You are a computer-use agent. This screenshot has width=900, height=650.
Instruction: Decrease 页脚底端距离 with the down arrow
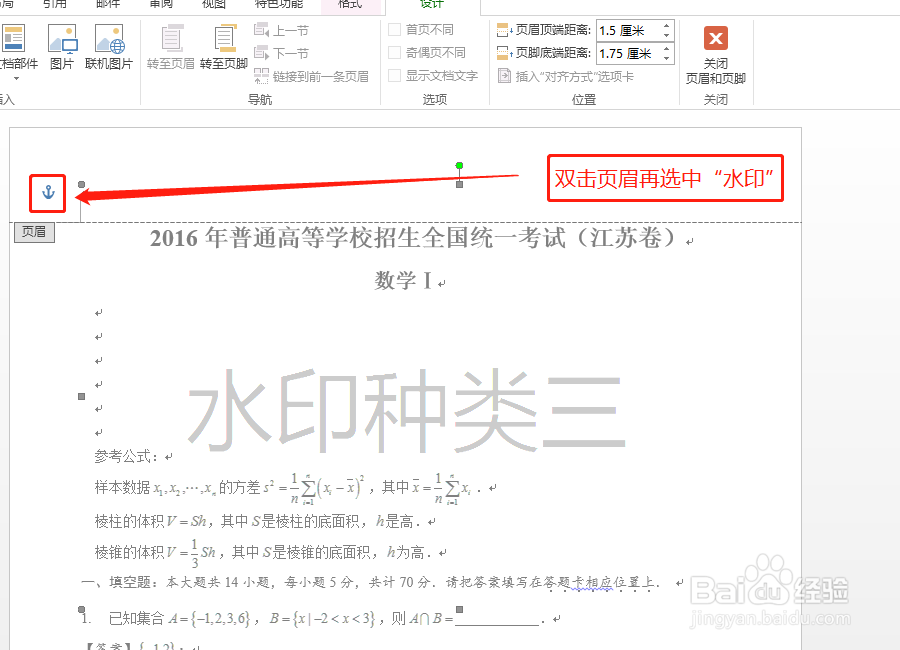(x=667, y=57)
